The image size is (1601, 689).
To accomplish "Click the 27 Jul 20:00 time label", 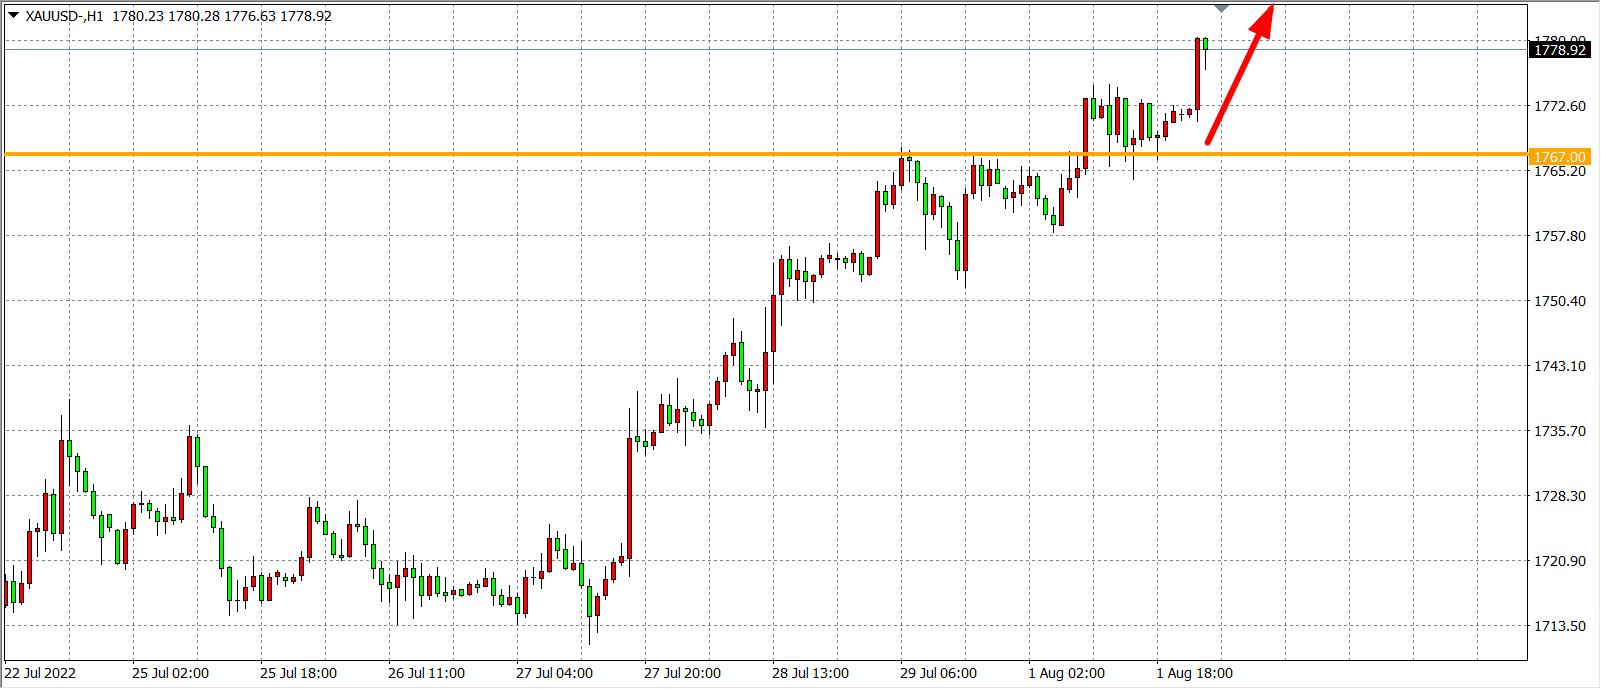I will click(x=682, y=673).
